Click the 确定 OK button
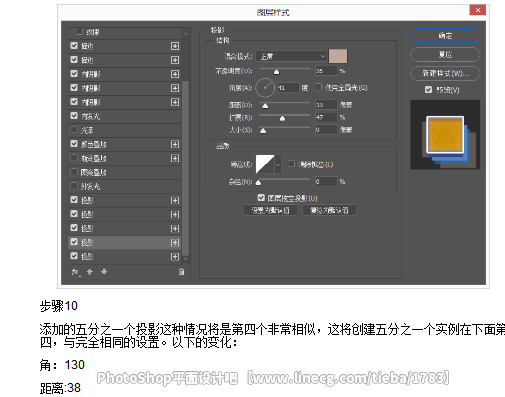Screen dimensions: 505x397 coord(445,35)
